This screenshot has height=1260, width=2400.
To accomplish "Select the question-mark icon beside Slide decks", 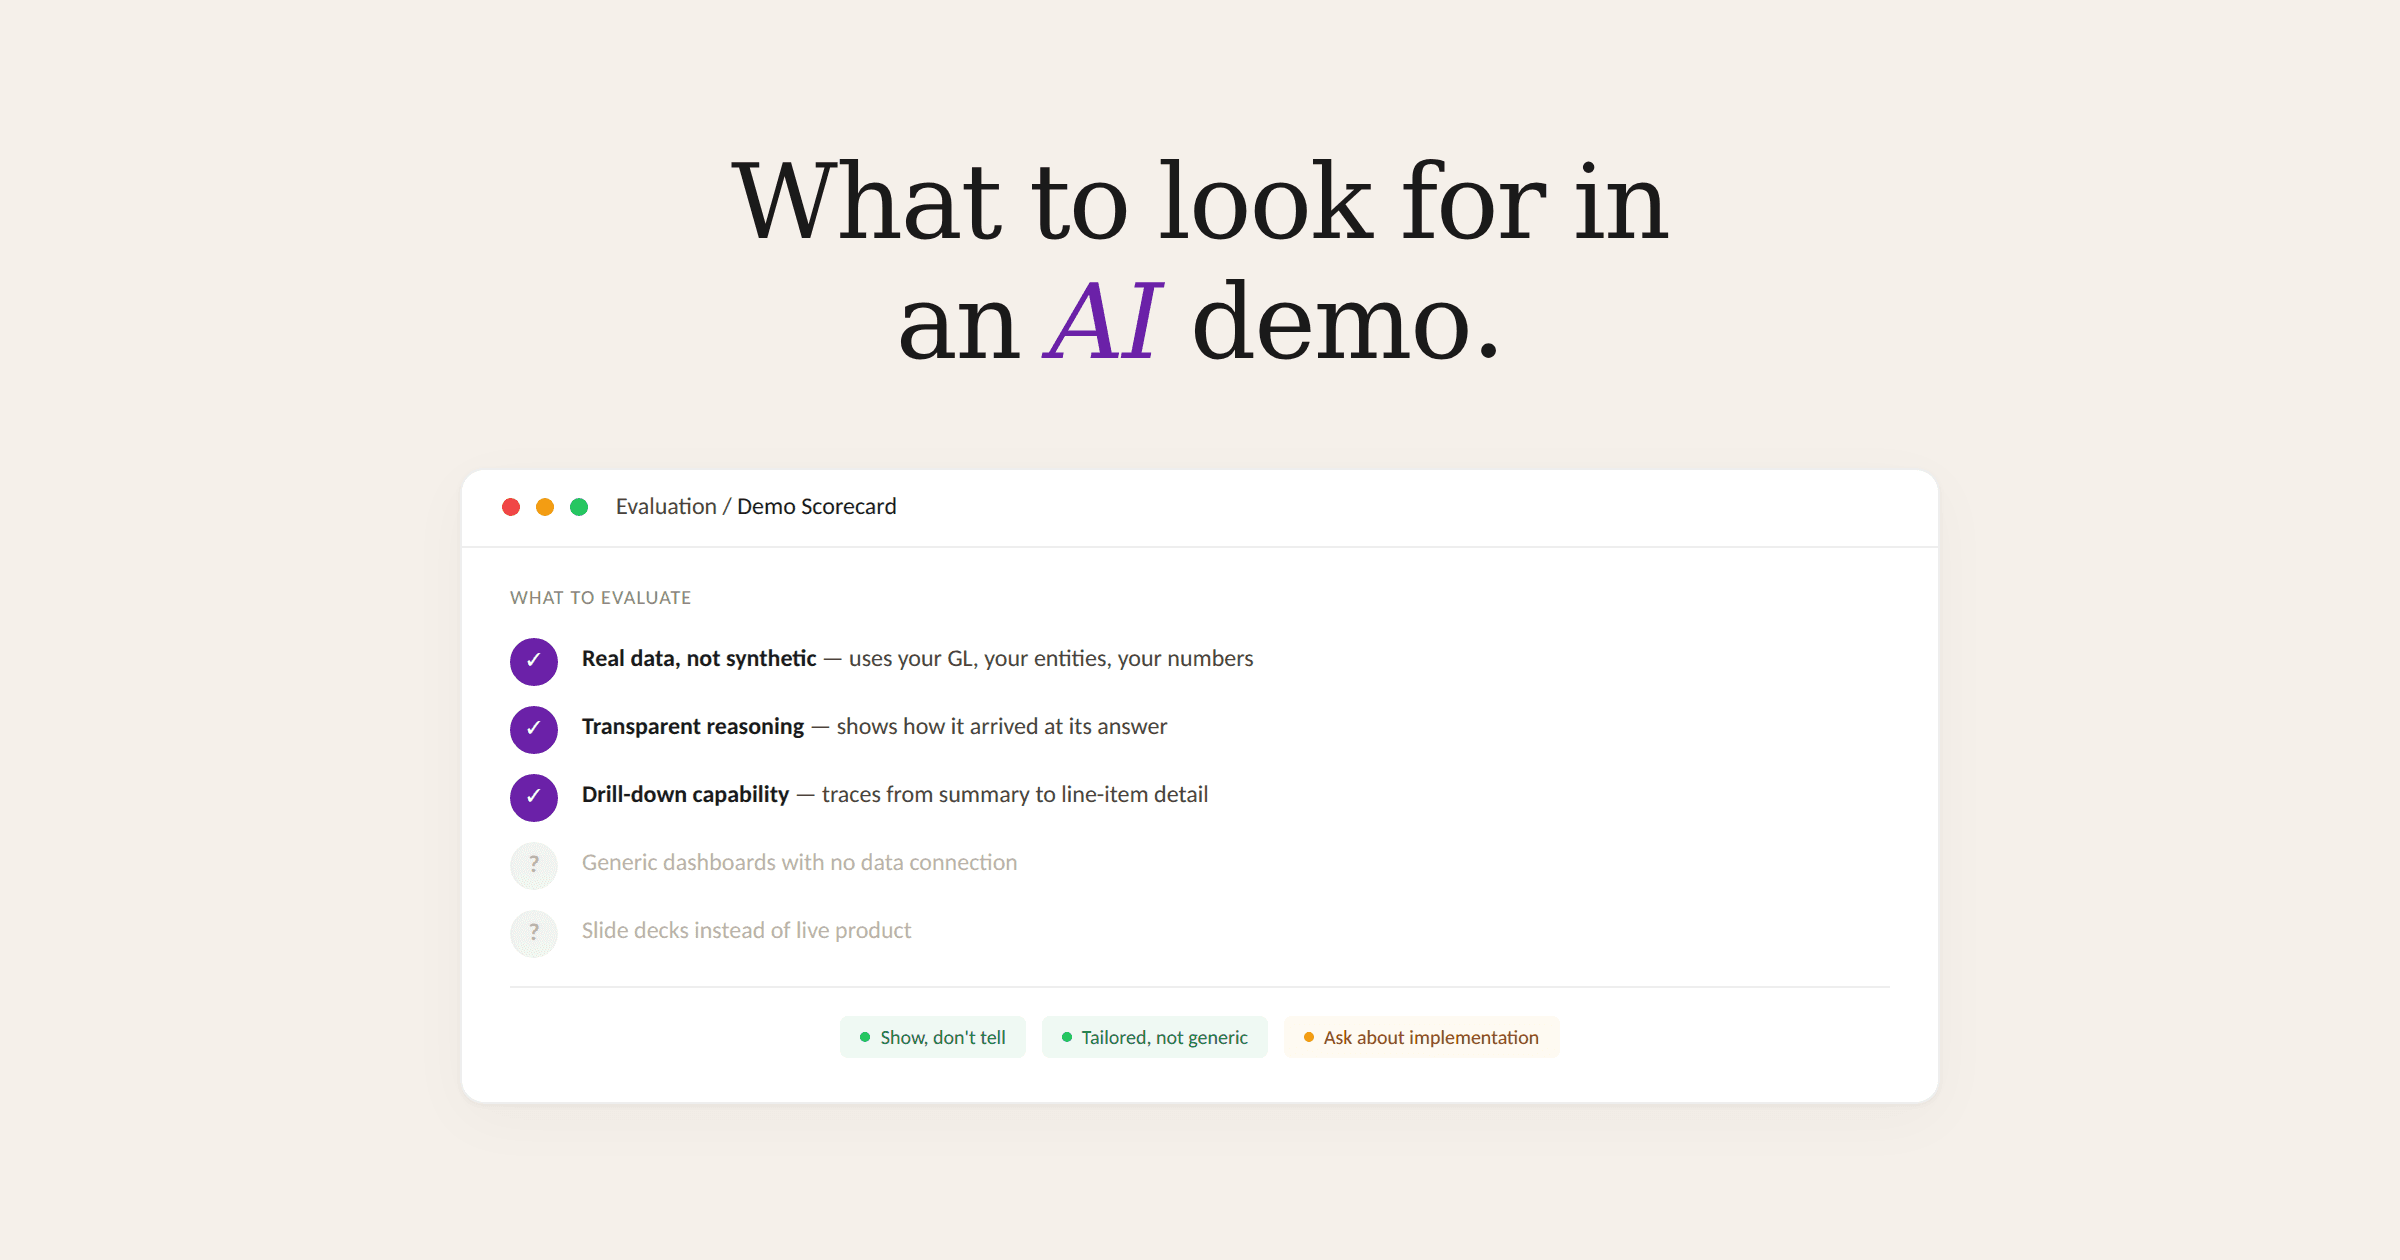I will pos(534,933).
